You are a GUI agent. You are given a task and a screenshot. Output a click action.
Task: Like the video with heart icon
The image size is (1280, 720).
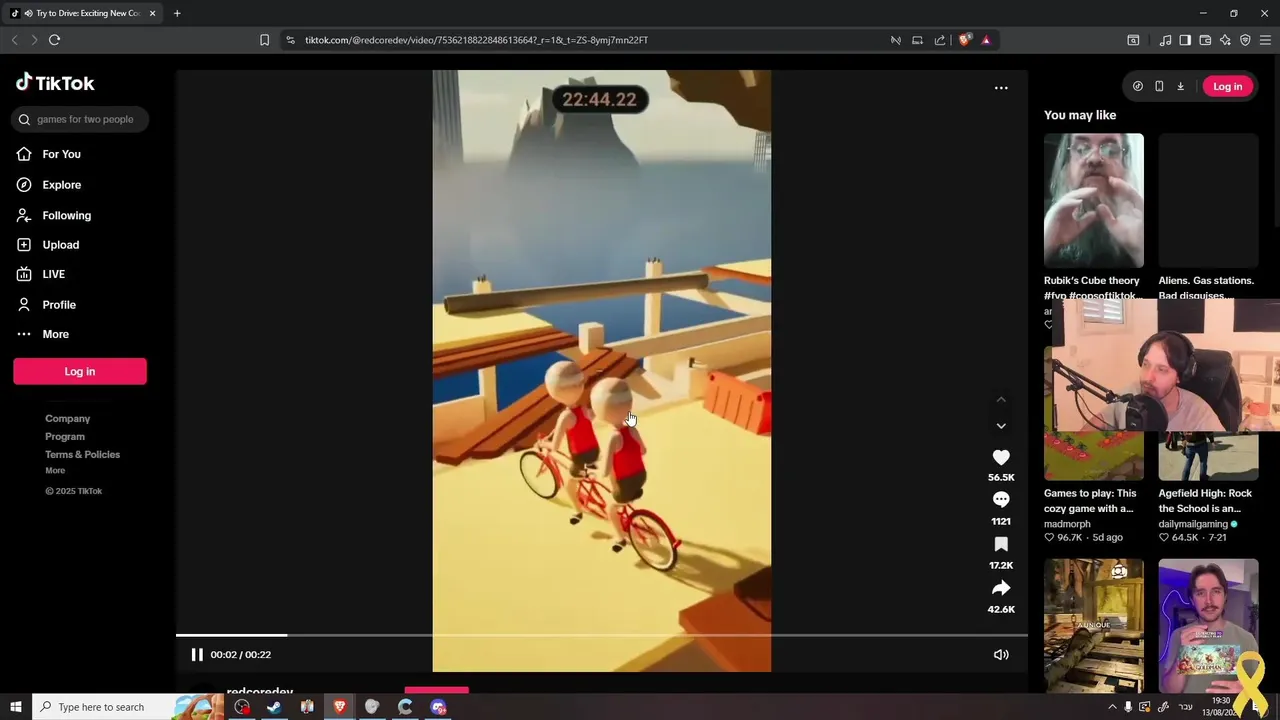pos(1001,457)
